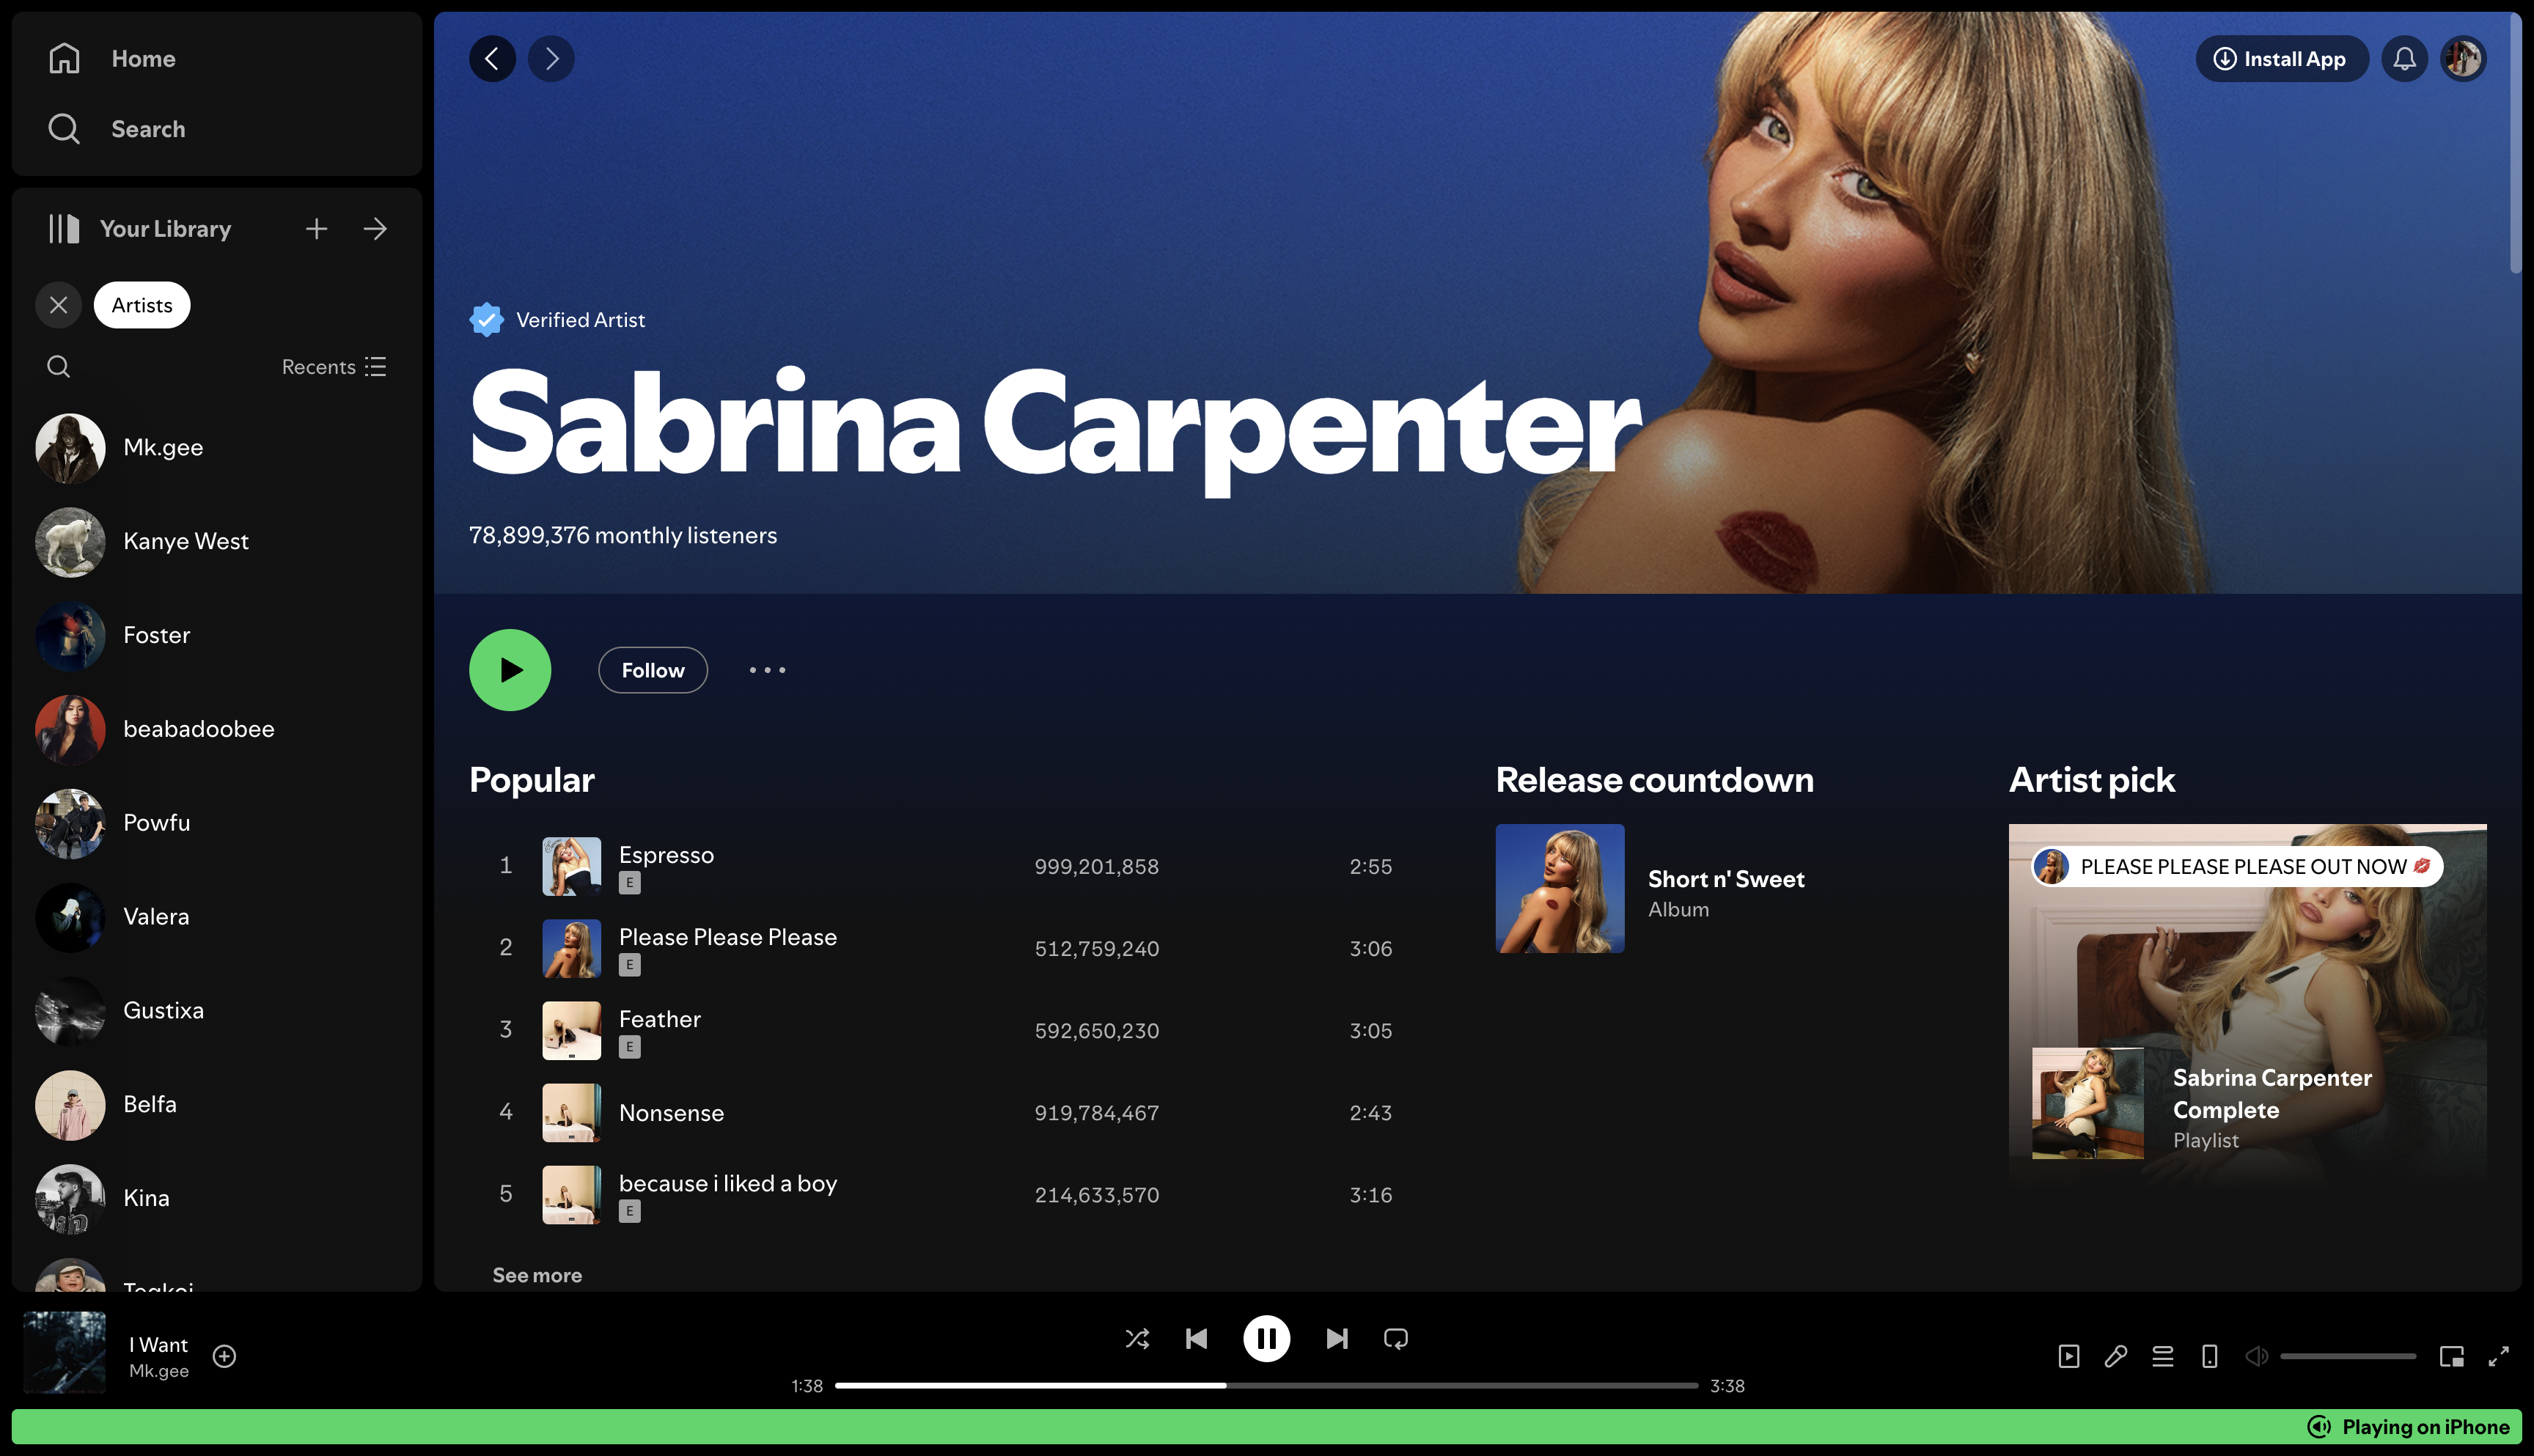Skip to next track
This screenshot has width=2534, height=1456.
(1337, 1338)
